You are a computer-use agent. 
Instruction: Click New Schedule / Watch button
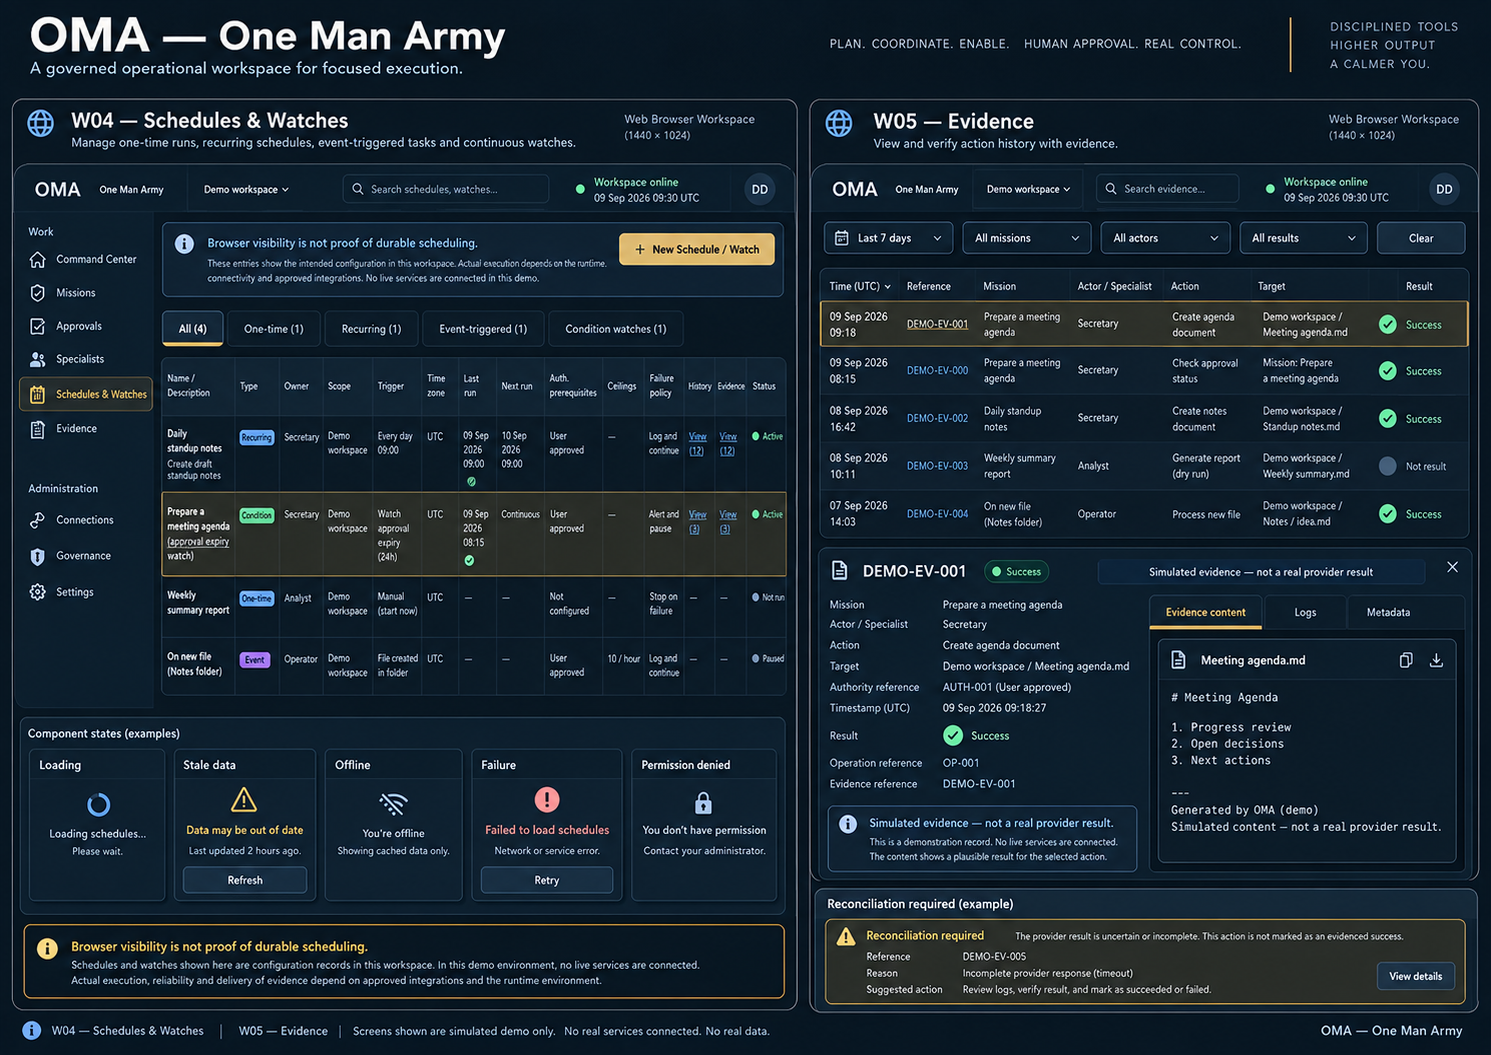coord(697,249)
